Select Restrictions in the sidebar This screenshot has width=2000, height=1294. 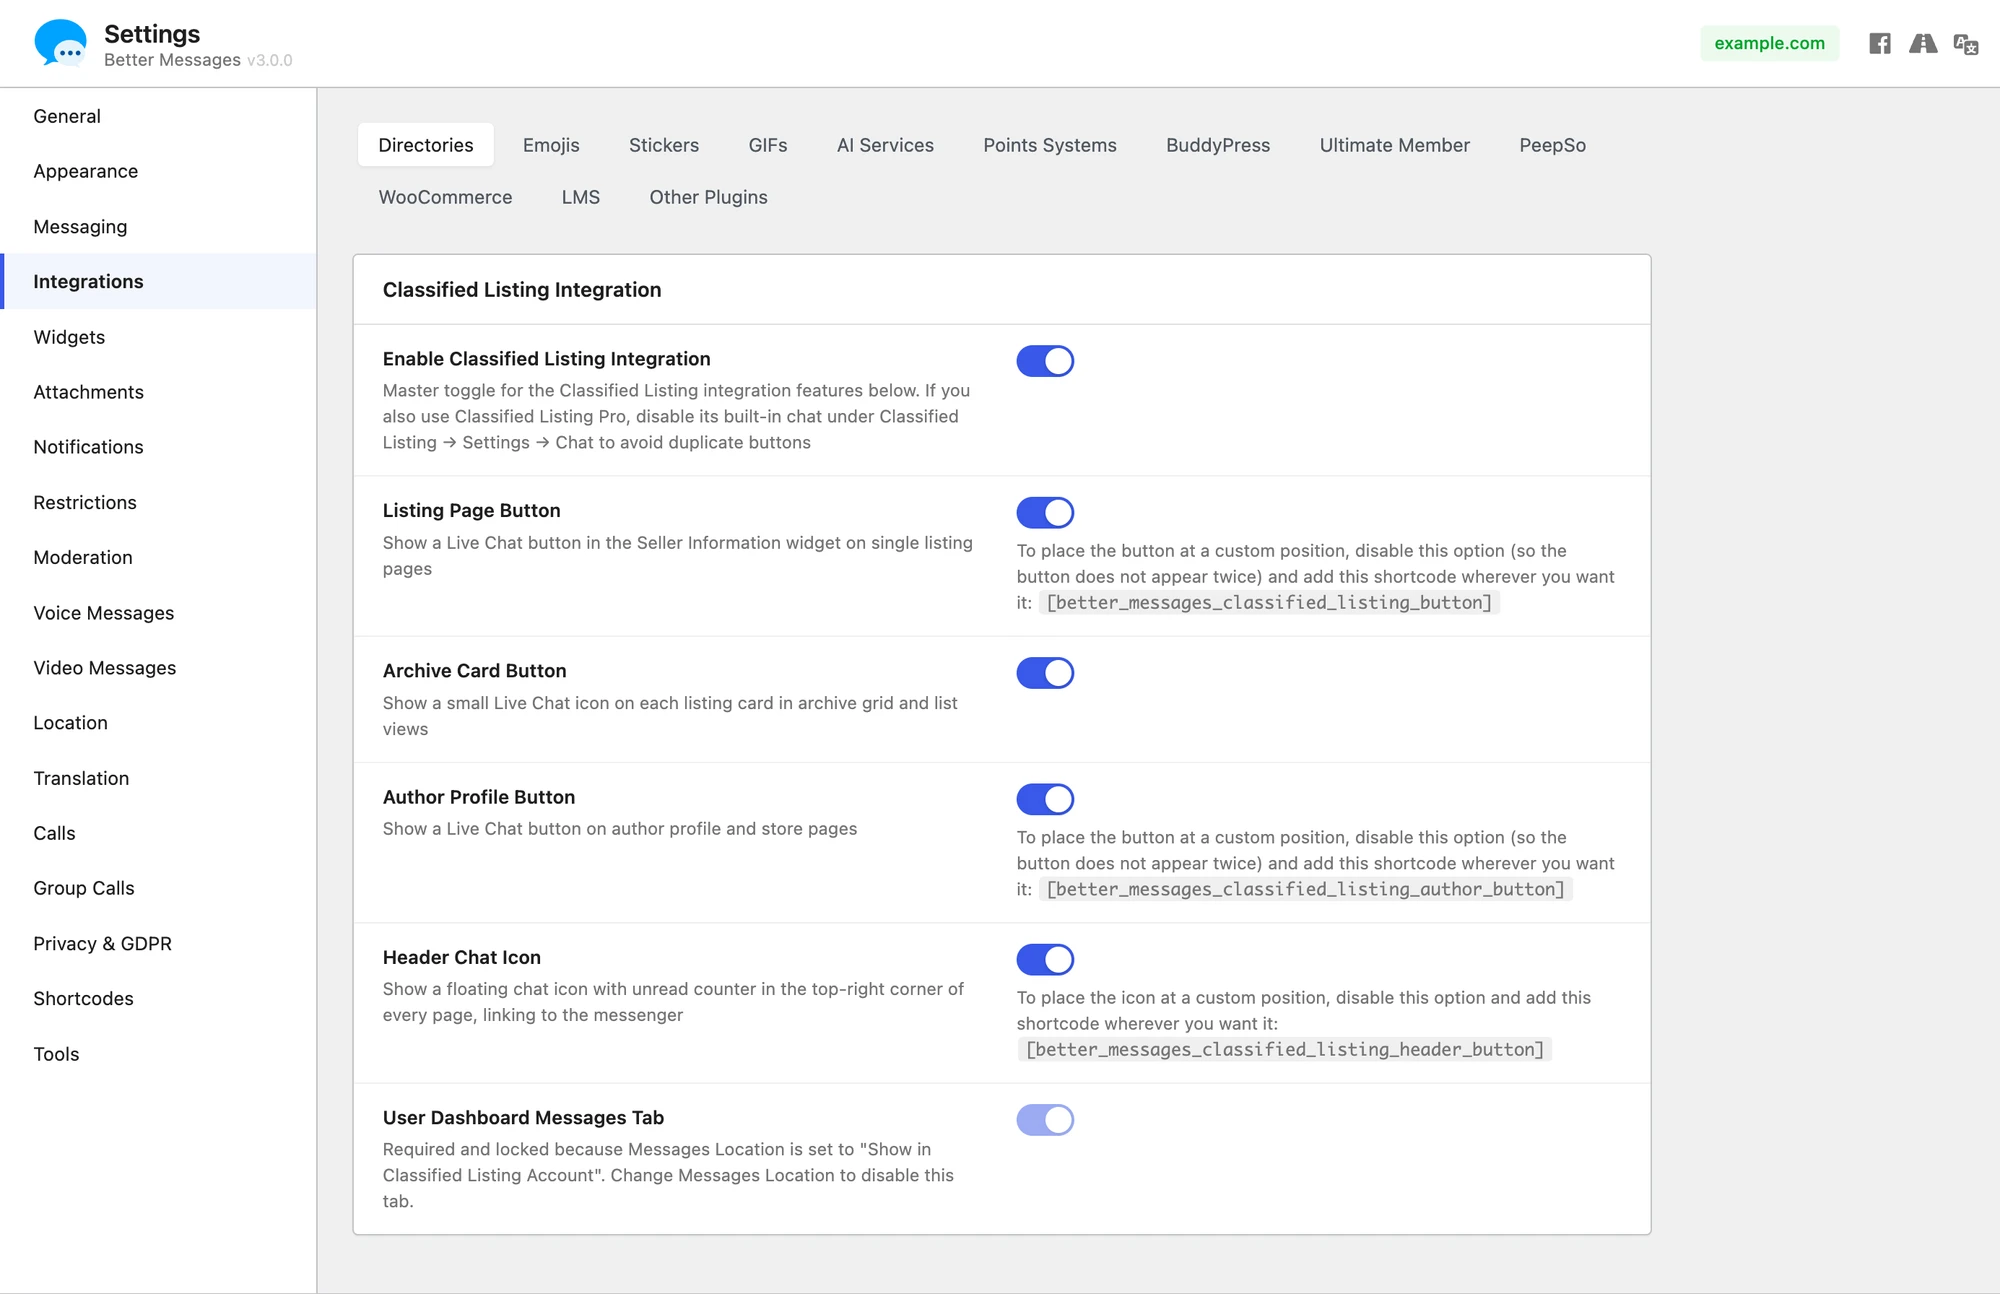coord(158,502)
